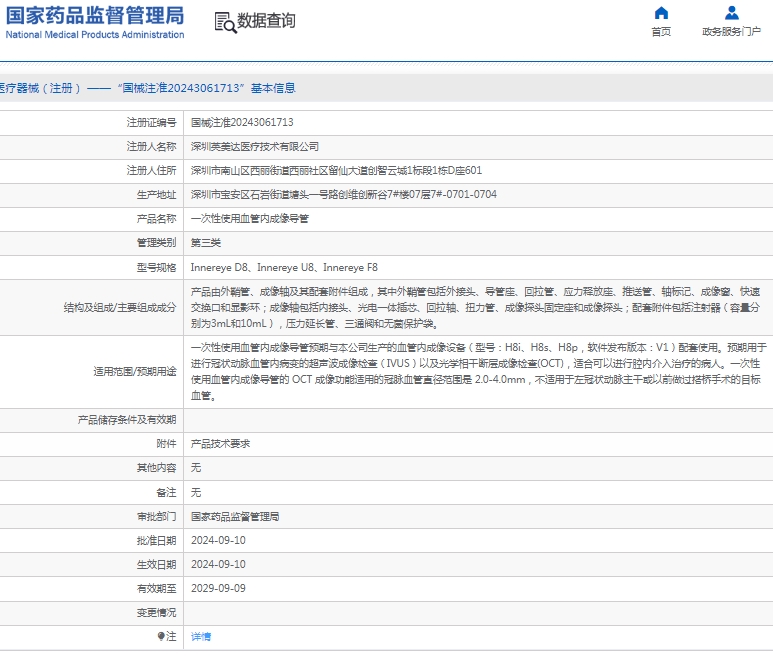Select registration number 国械注准20243061713 value

pos(242,122)
